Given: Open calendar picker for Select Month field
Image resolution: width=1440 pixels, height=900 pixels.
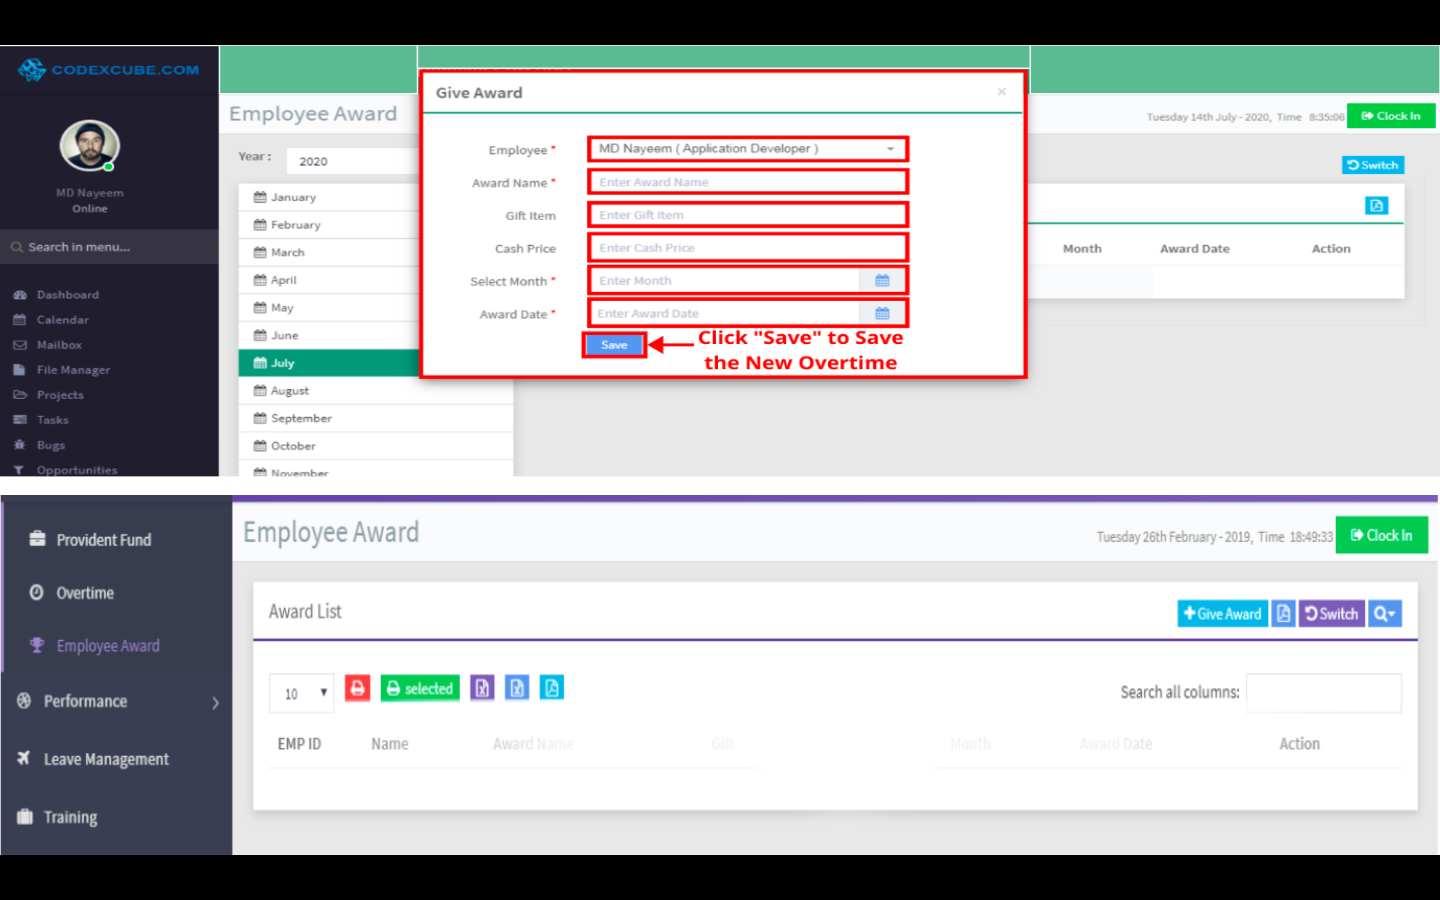Looking at the screenshot, I should point(882,281).
